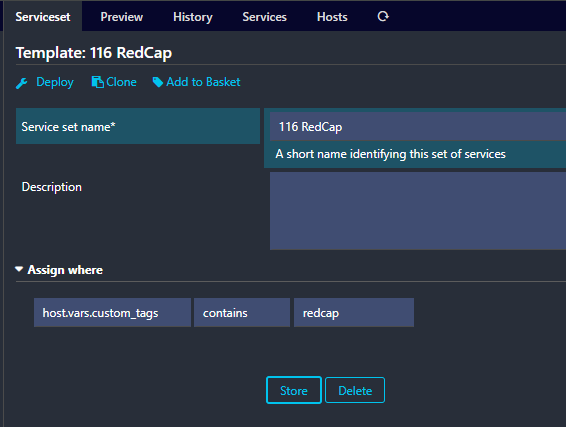Open the History tab
This screenshot has width=566, height=427.
coord(193,17)
